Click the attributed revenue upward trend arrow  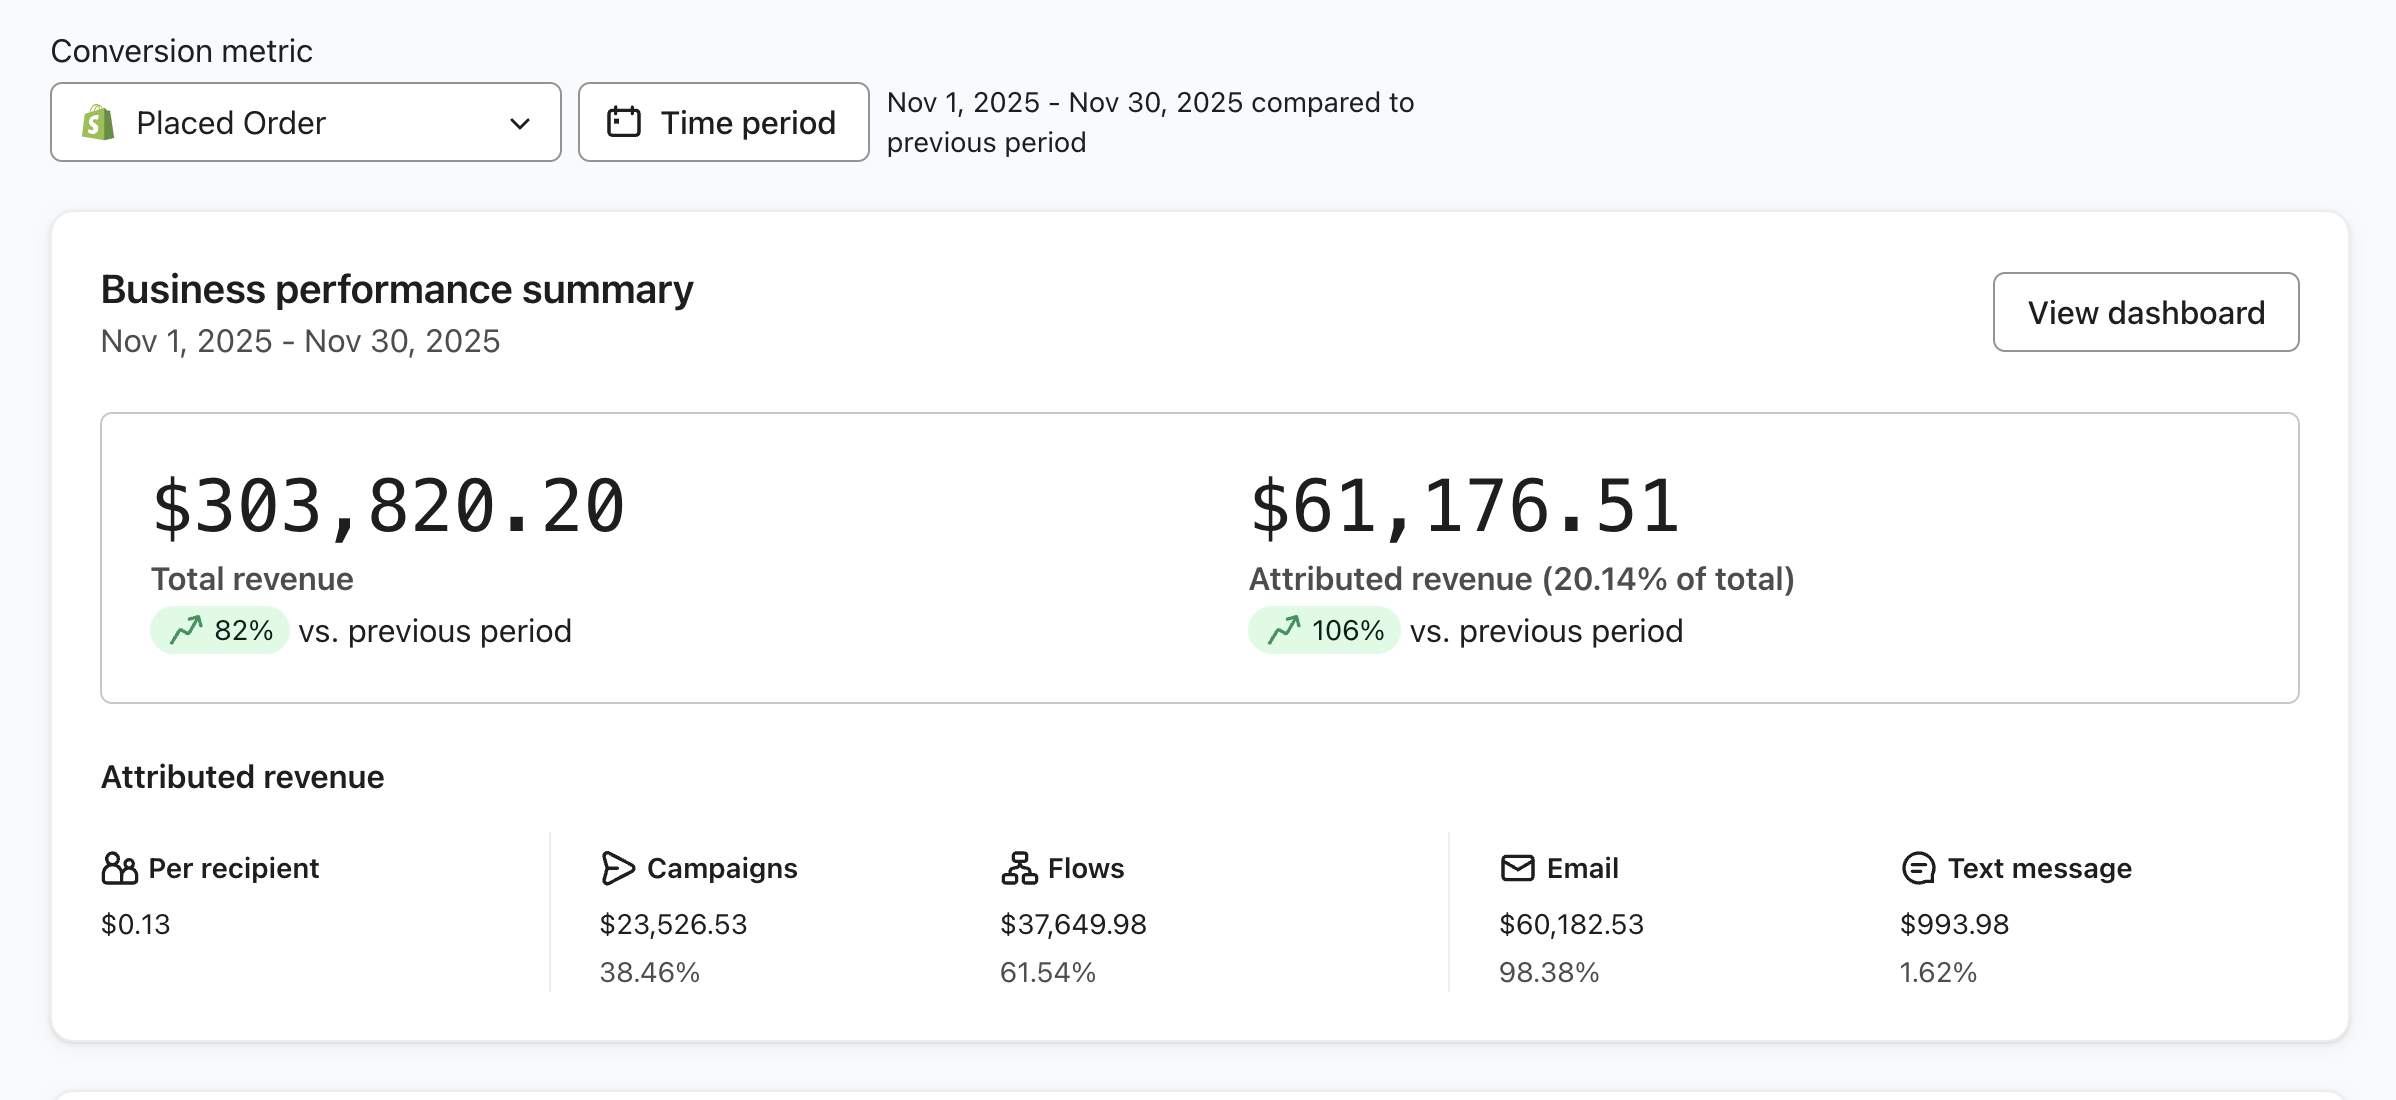(1284, 631)
